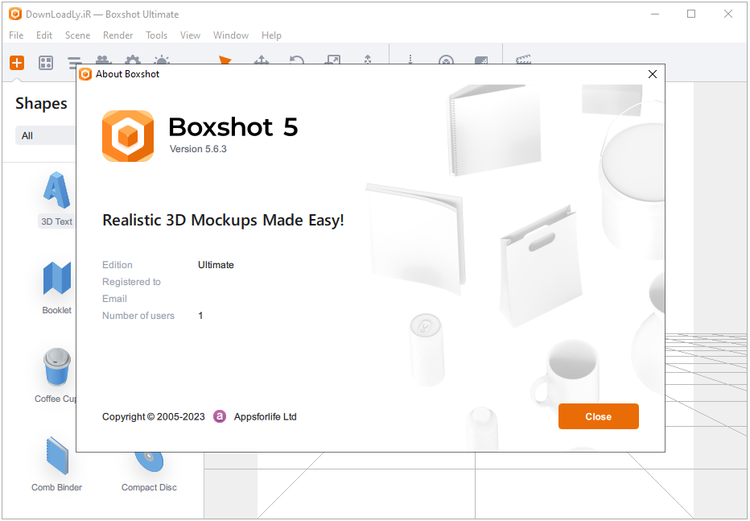Viewport: 750px width, 521px height.
Task: Close the About Boxshot dialog with X
Action: point(652,74)
